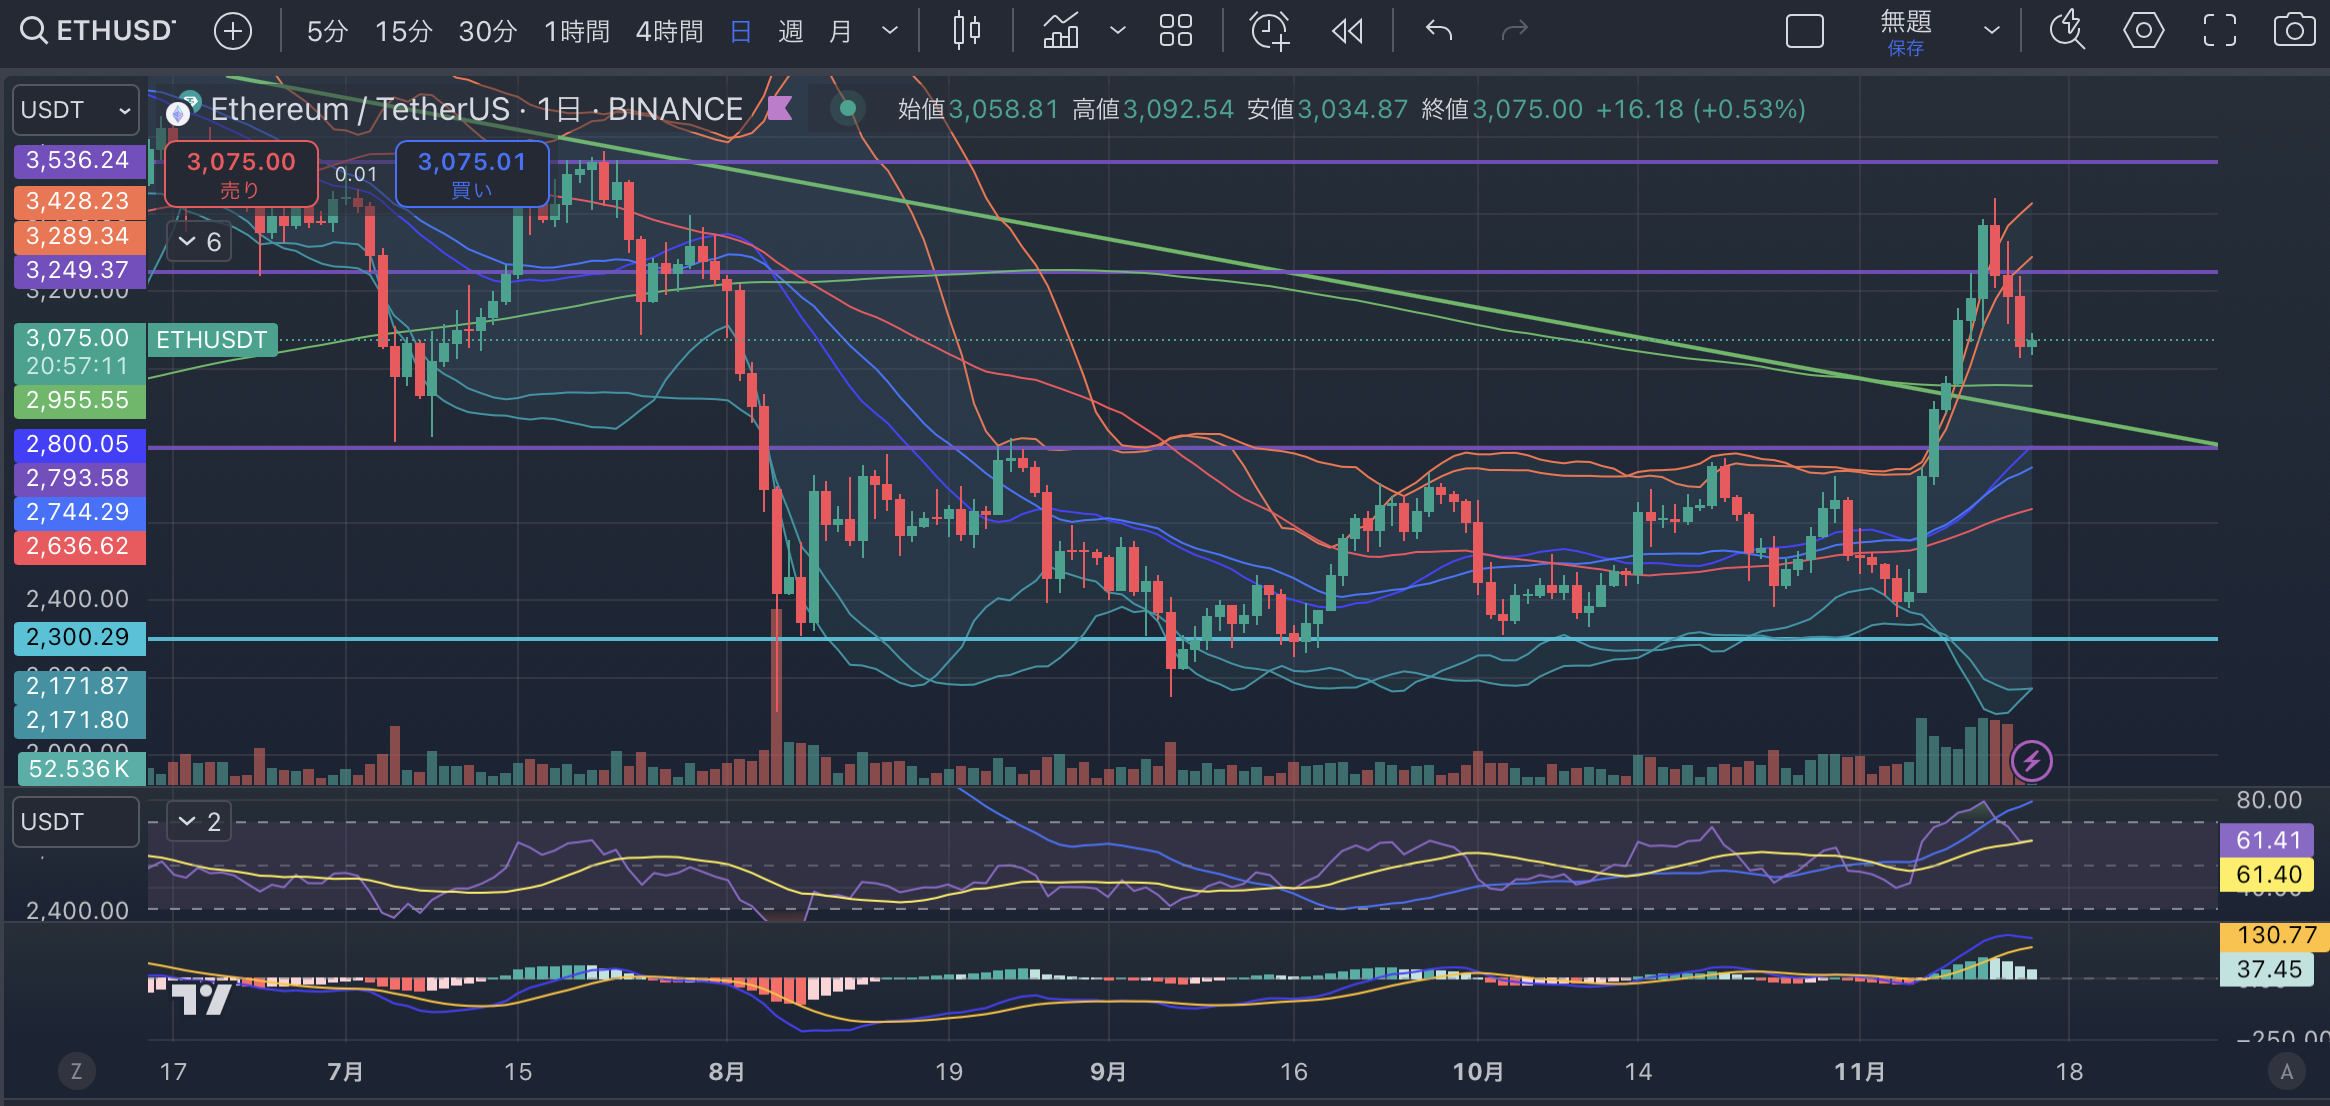Select the 2,300.29 cyan price label
Image resolution: width=2330 pixels, height=1106 pixels.
pyautogui.click(x=79, y=638)
